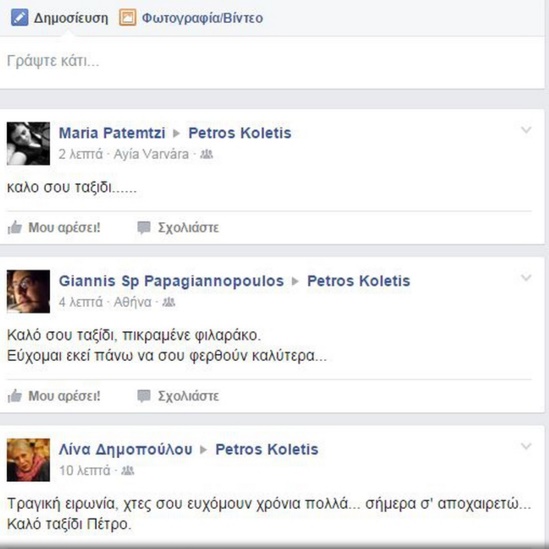Open the options chevron on Λίνα Δημοπούλου's post
549x549 pixels.
(526, 446)
